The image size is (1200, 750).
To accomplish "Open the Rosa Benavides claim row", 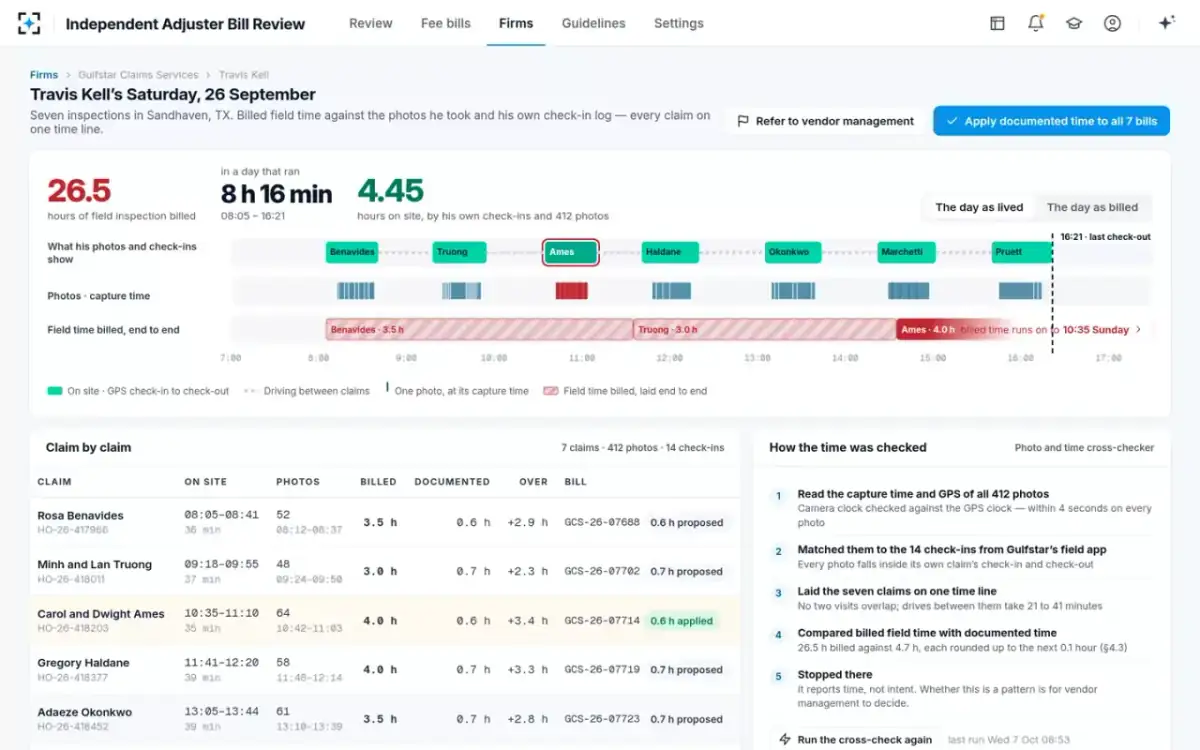I will [x=385, y=523].
